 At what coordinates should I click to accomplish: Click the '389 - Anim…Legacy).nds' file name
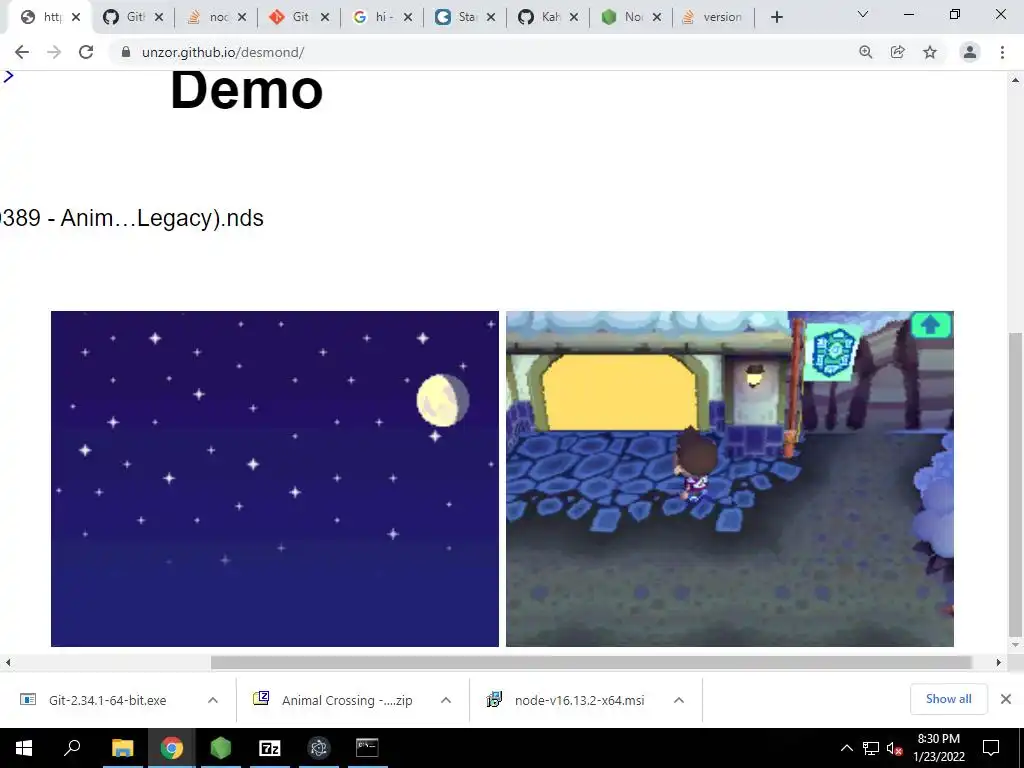[x=132, y=217]
